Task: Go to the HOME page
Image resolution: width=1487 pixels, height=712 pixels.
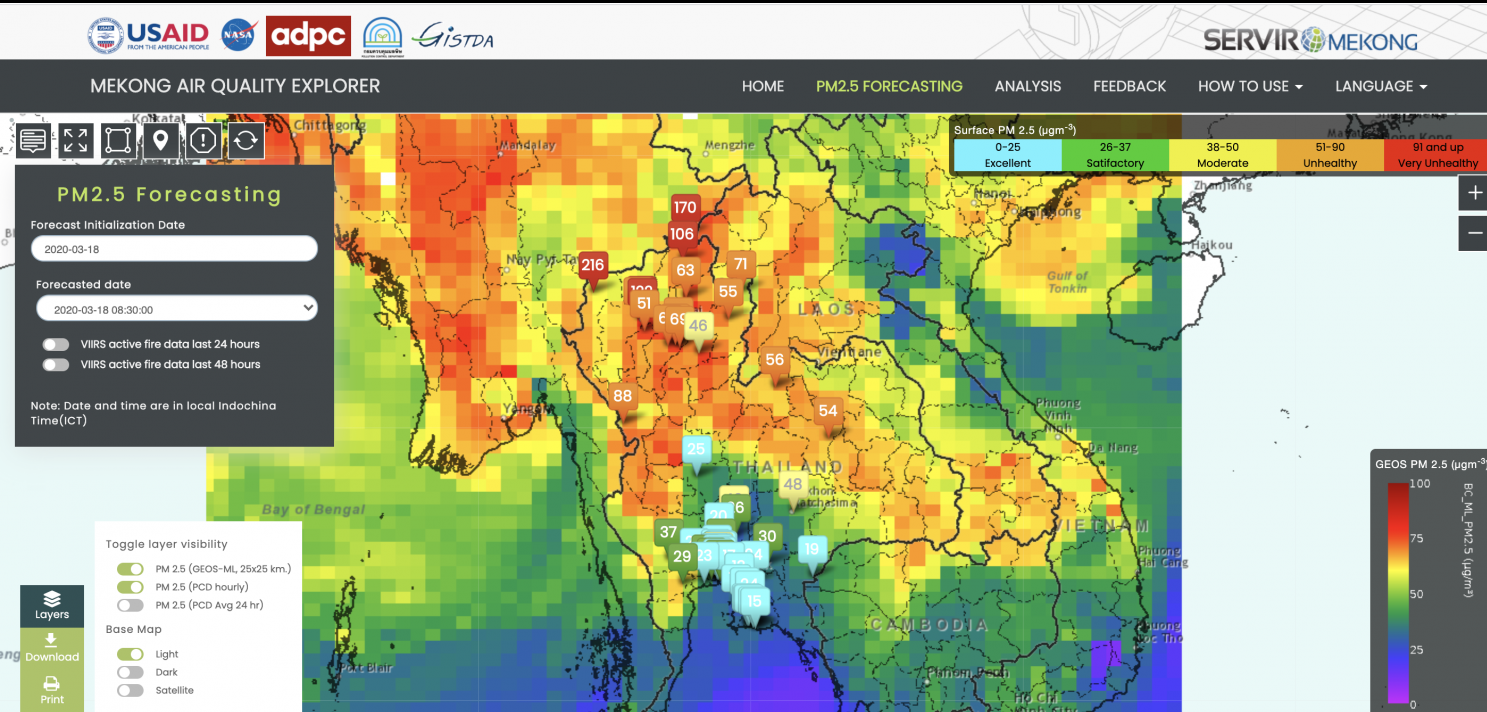Action: (x=763, y=86)
